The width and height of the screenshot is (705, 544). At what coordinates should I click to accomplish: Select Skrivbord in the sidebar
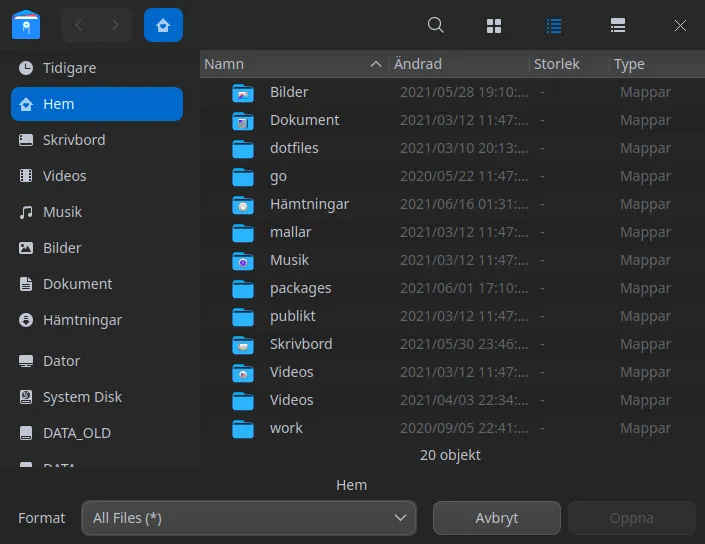(x=73, y=140)
